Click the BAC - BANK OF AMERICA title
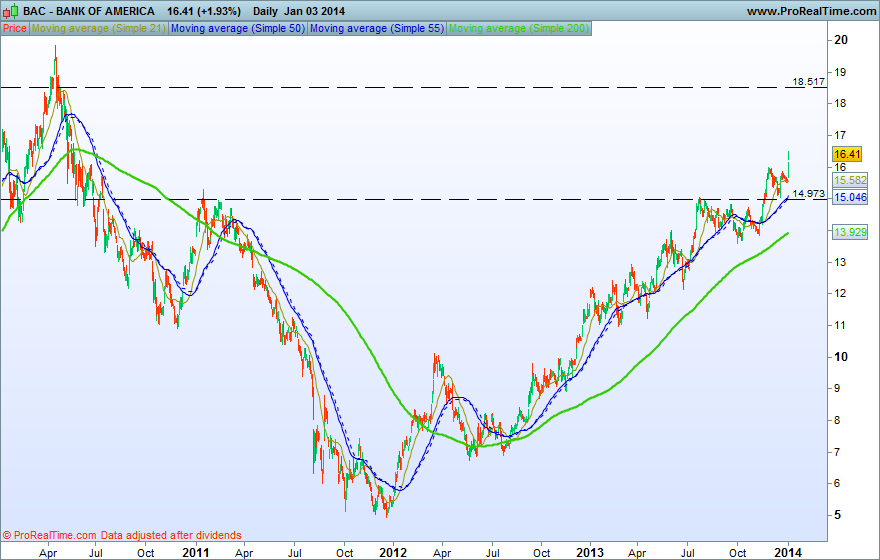This screenshot has height=560, width=880. [89, 11]
